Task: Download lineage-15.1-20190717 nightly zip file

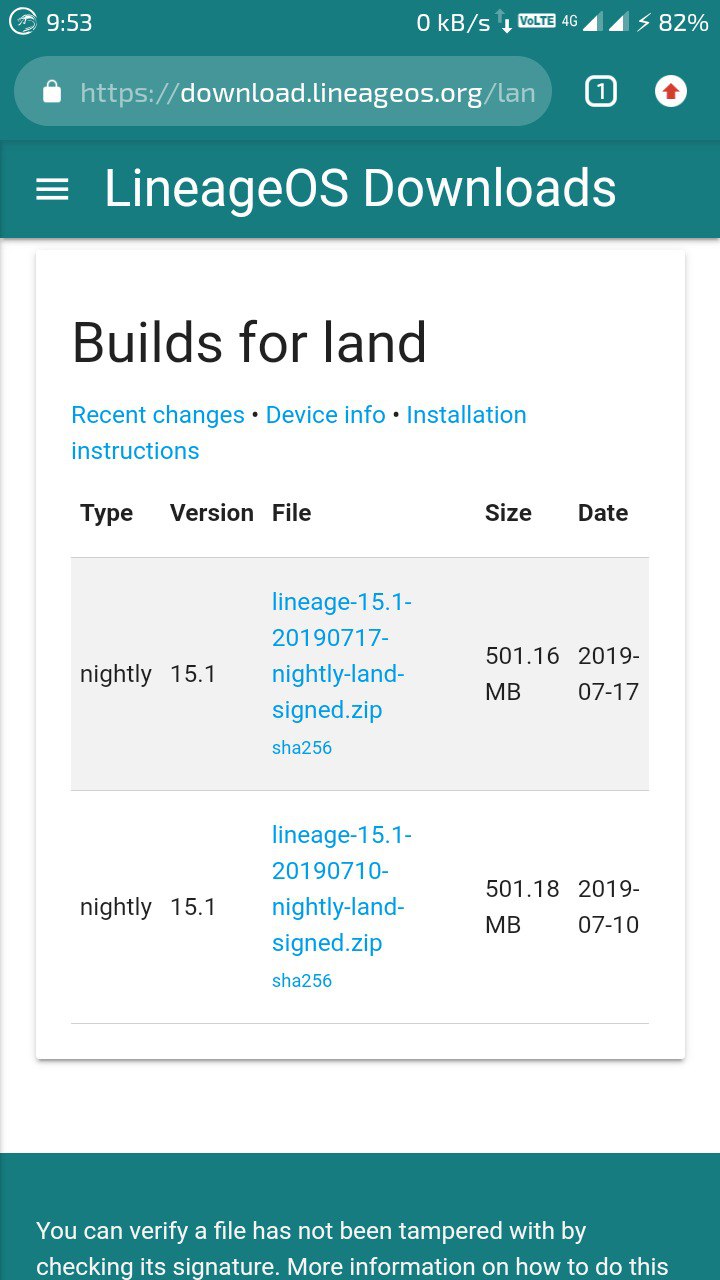Action: (341, 656)
